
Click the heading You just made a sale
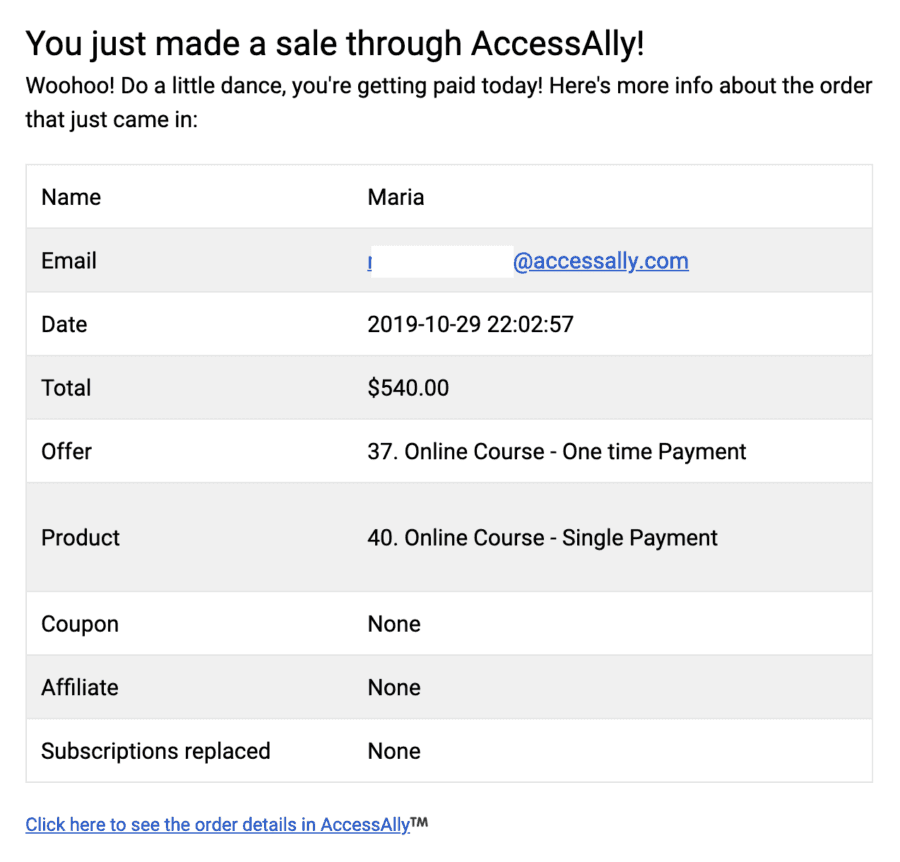pyautogui.click(x=335, y=44)
